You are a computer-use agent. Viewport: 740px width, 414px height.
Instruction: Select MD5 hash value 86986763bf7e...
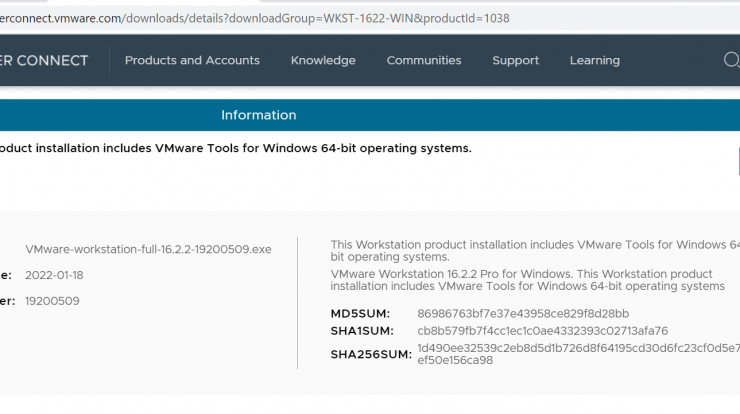point(523,314)
